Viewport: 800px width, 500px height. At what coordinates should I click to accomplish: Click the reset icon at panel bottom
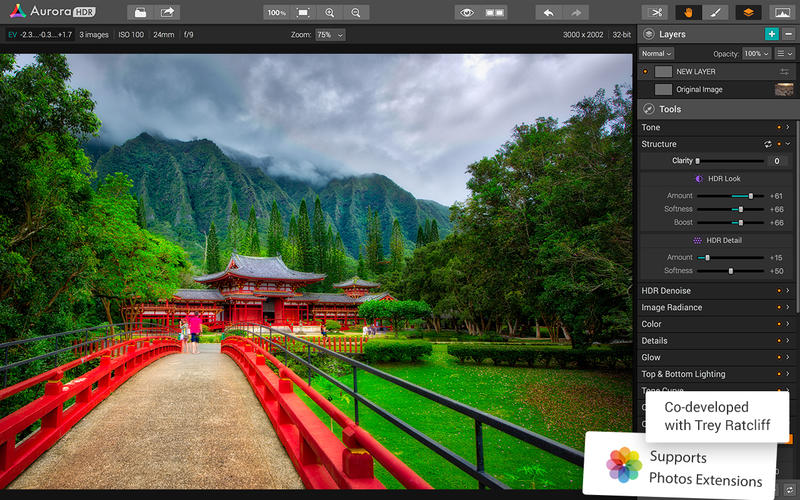pos(790,490)
